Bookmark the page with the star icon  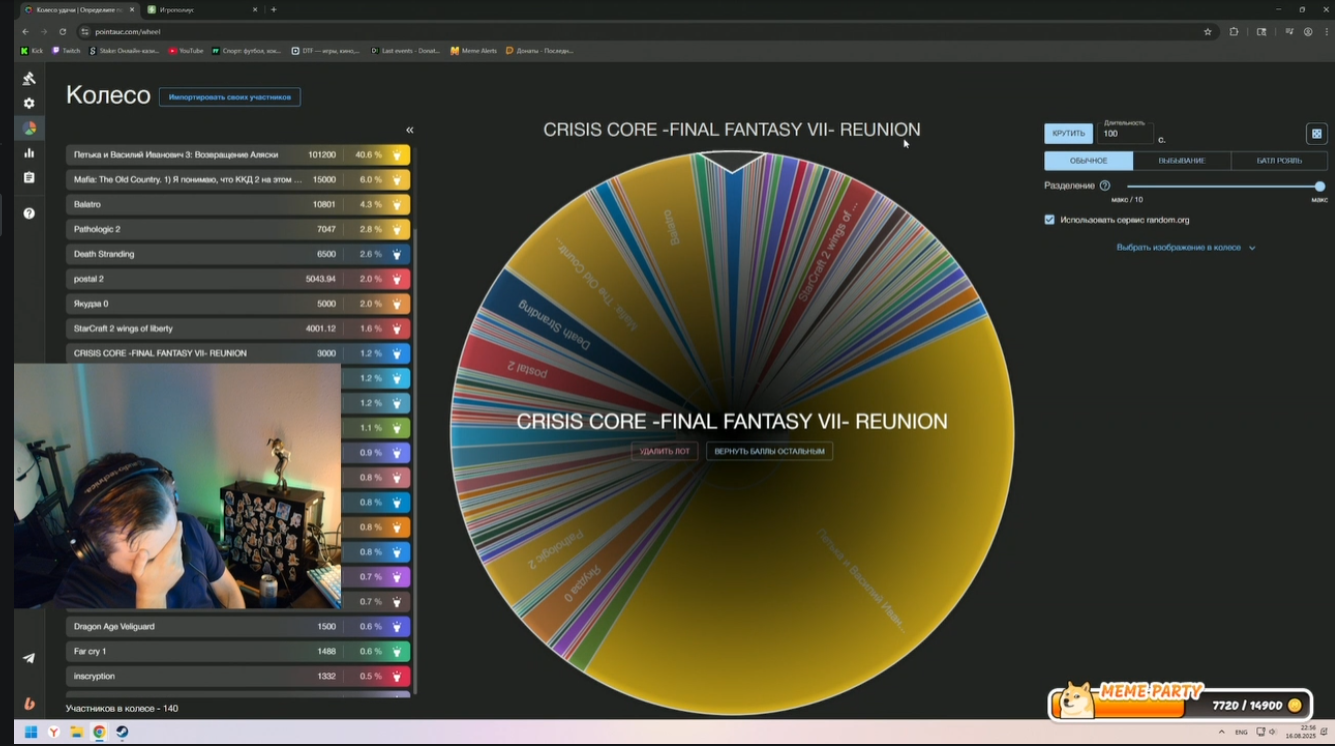1208,31
